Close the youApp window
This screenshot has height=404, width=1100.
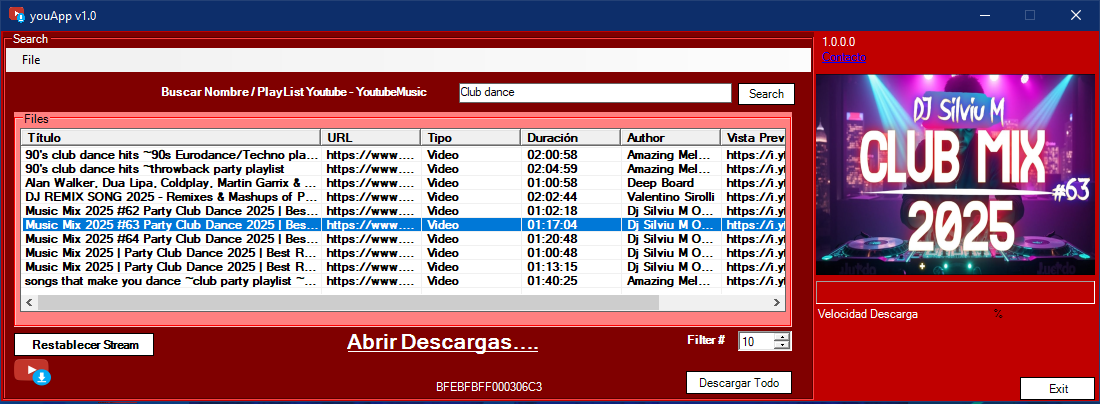[x=1075, y=15]
